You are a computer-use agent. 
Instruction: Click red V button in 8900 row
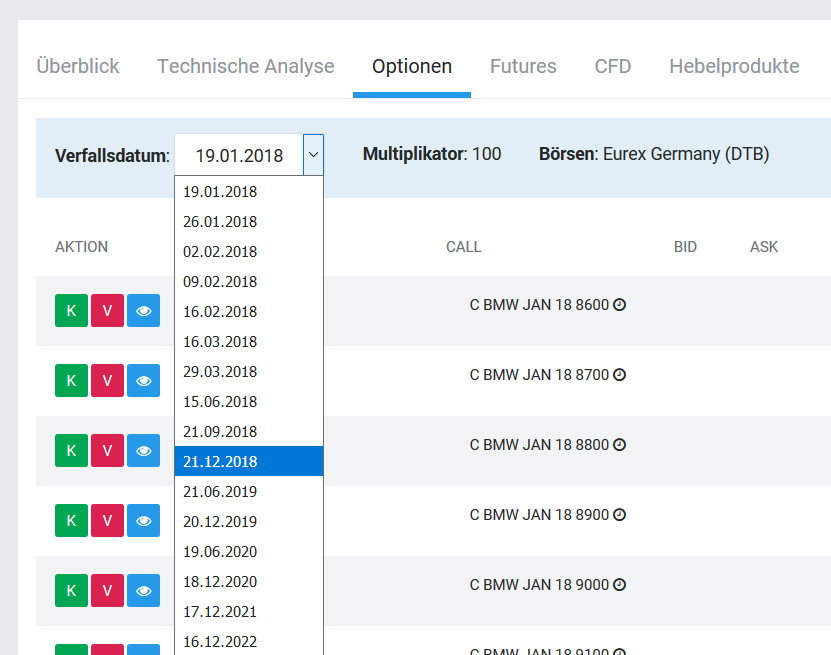click(108, 520)
